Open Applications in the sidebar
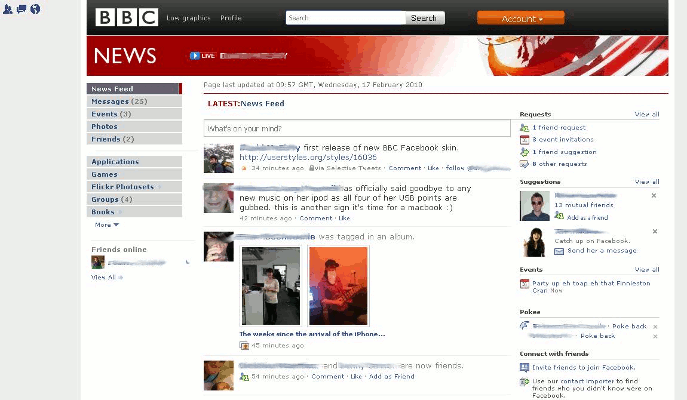This screenshot has height=400, width=687. 134,162
